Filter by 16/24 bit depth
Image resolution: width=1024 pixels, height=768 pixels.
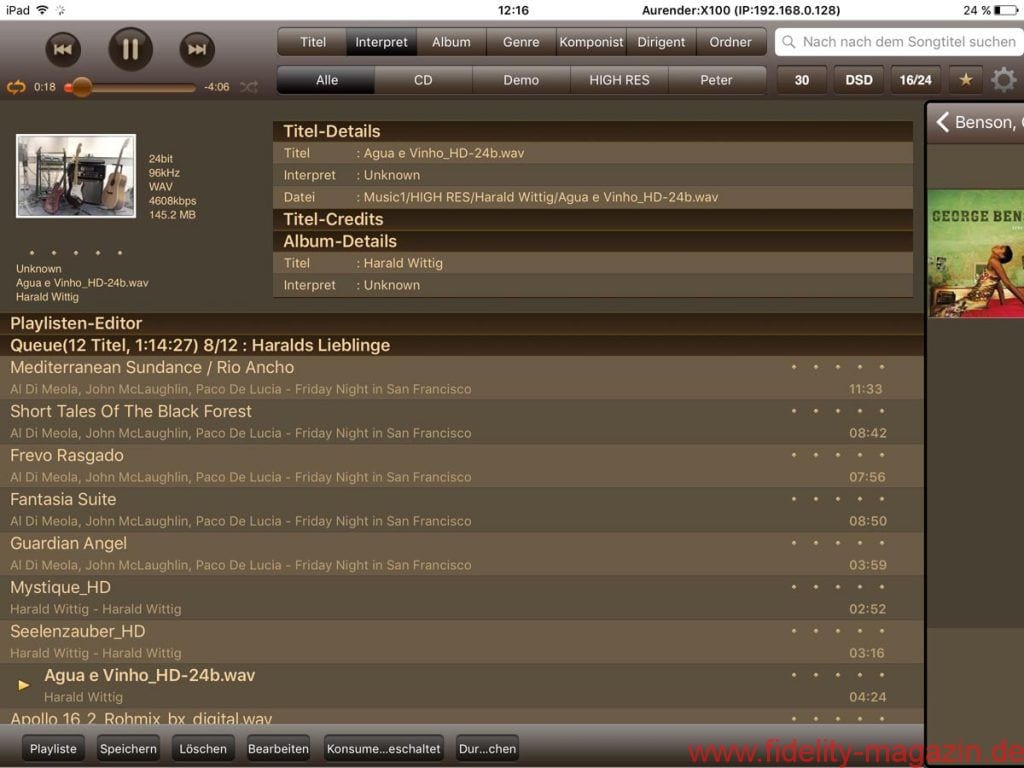tap(915, 80)
